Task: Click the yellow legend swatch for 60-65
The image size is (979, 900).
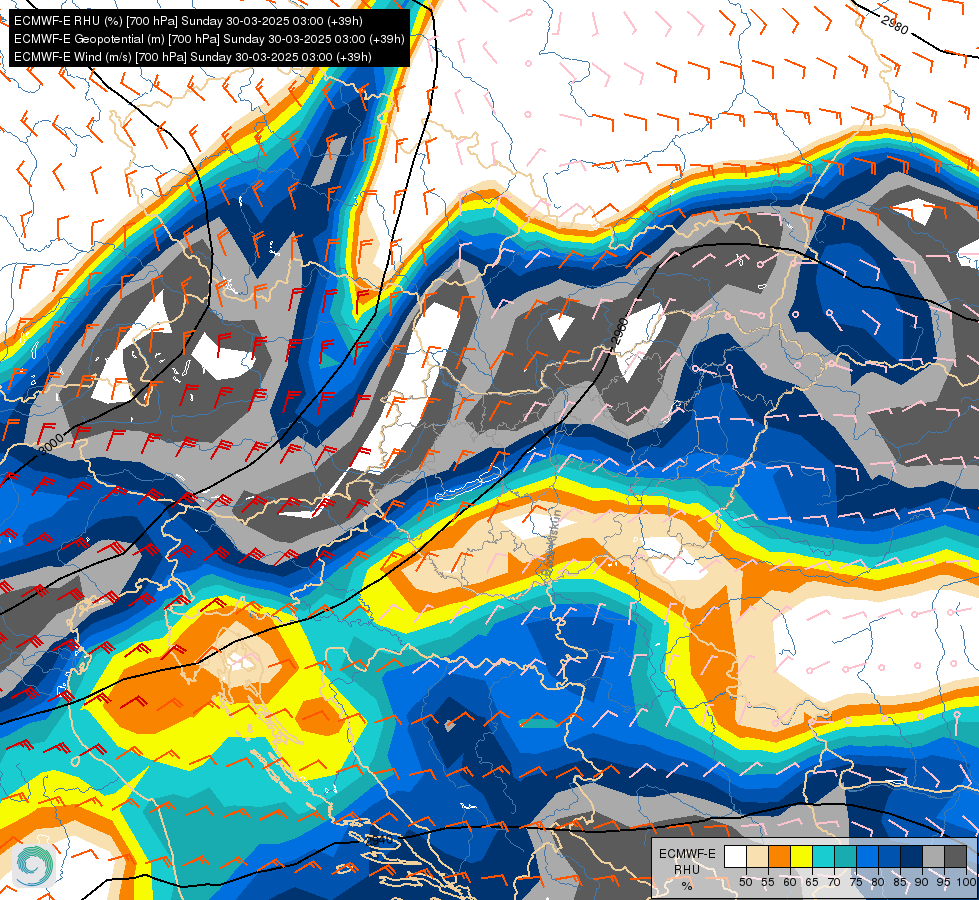Action: pyautogui.click(x=802, y=856)
